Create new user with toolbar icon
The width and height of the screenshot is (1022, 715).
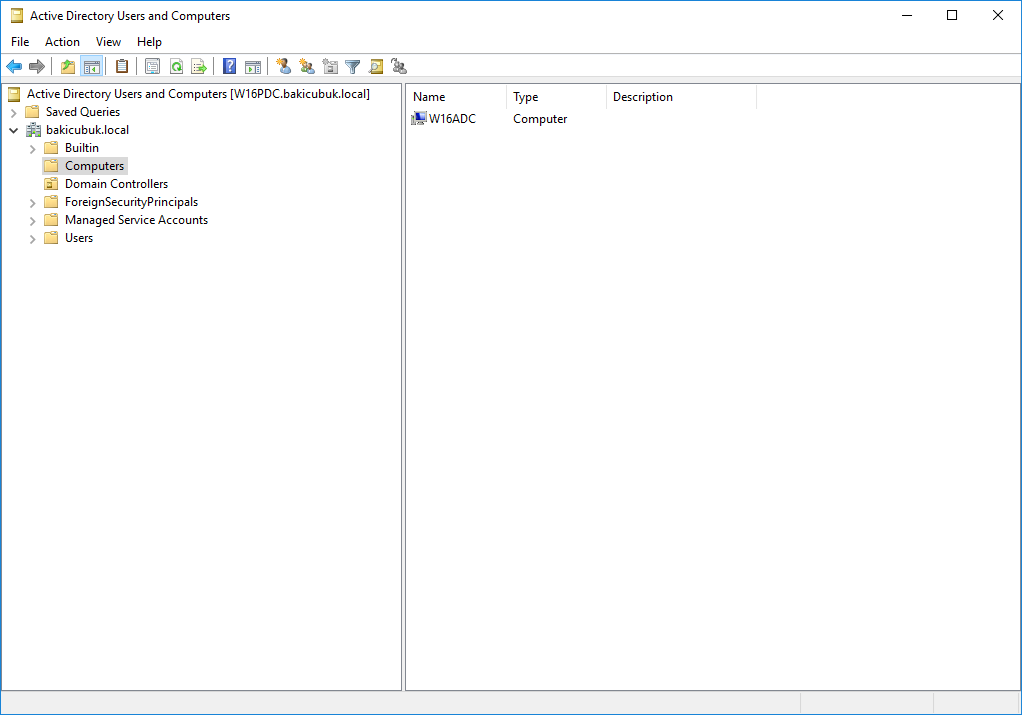284,66
